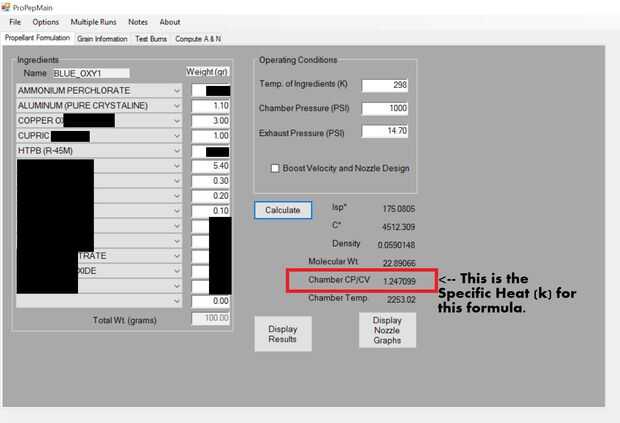The width and height of the screenshot is (620, 423).
Task: Expand the AMMONIUM PERCHLORATE ingredient dropdown
Action: (x=99, y=91)
